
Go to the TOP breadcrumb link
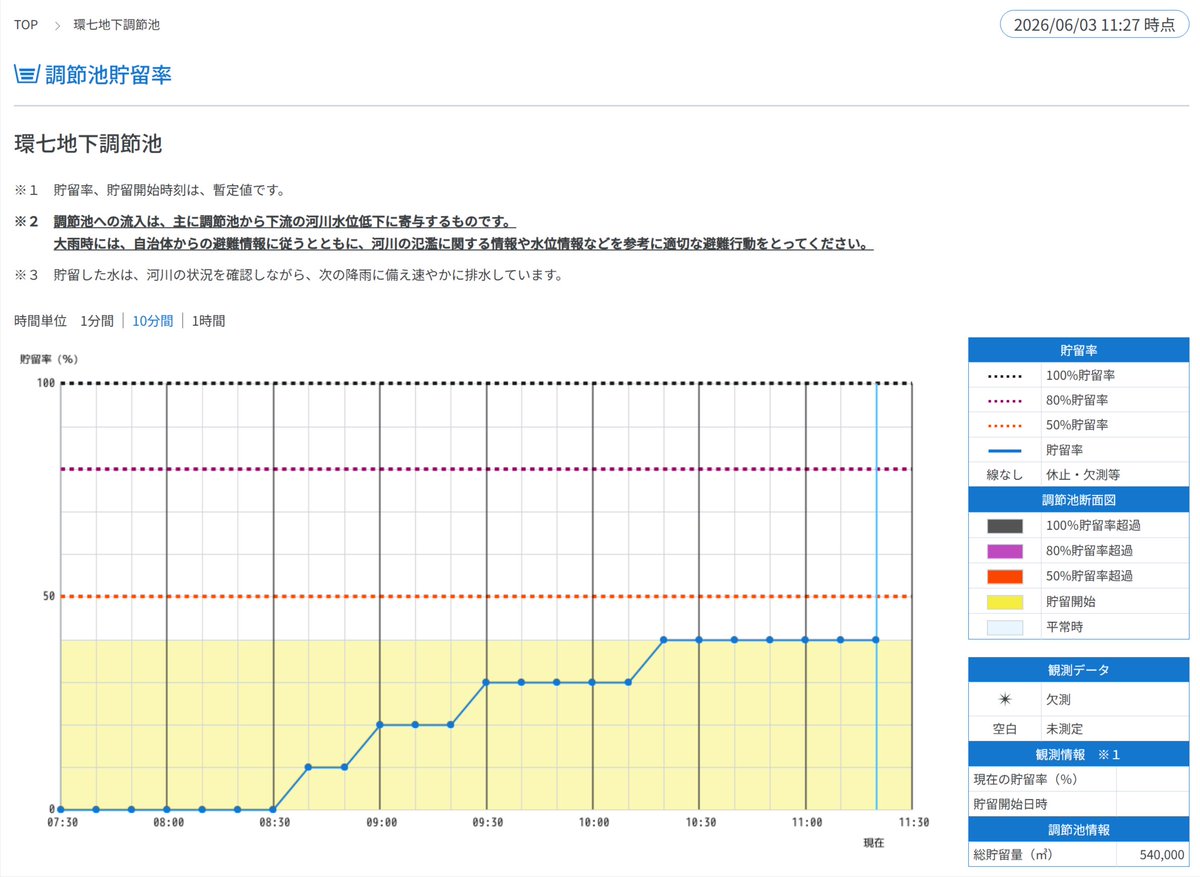click(x=26, y=24)
